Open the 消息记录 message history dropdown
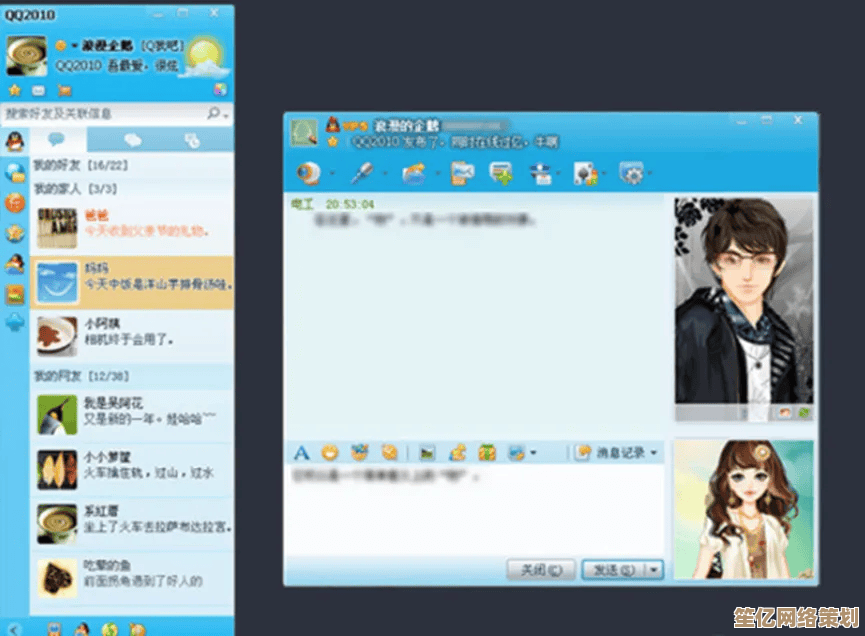This screenshot has width=865, height=636. coord(619,453)
